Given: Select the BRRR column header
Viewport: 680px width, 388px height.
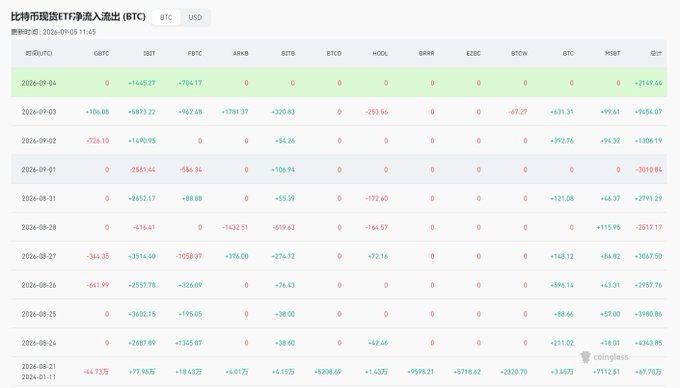Looking at the screenshot, I should (x=426, y=53).
